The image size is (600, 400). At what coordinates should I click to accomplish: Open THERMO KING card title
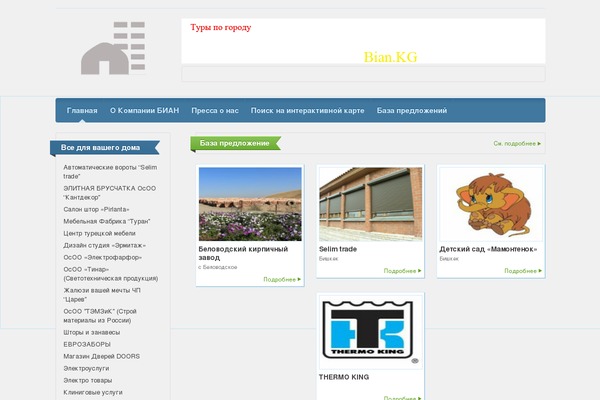click(344, 377)
